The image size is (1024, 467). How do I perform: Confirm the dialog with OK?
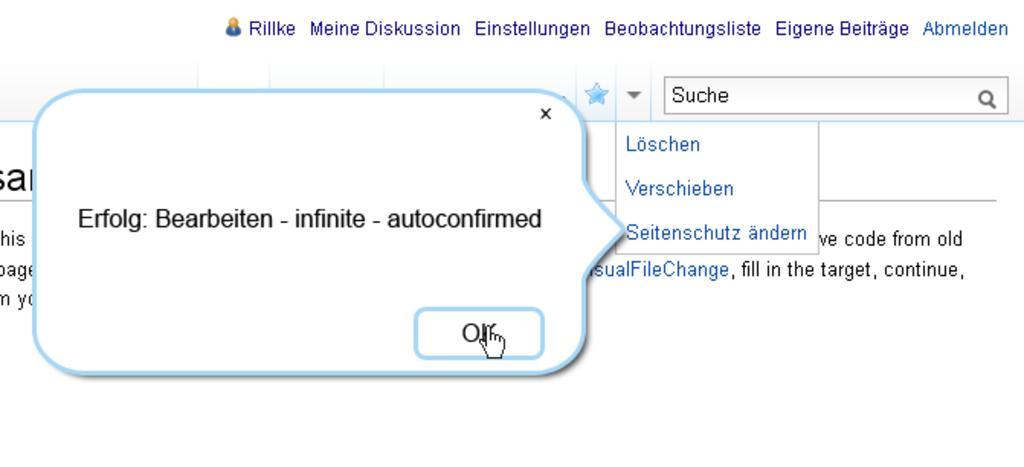479,333
